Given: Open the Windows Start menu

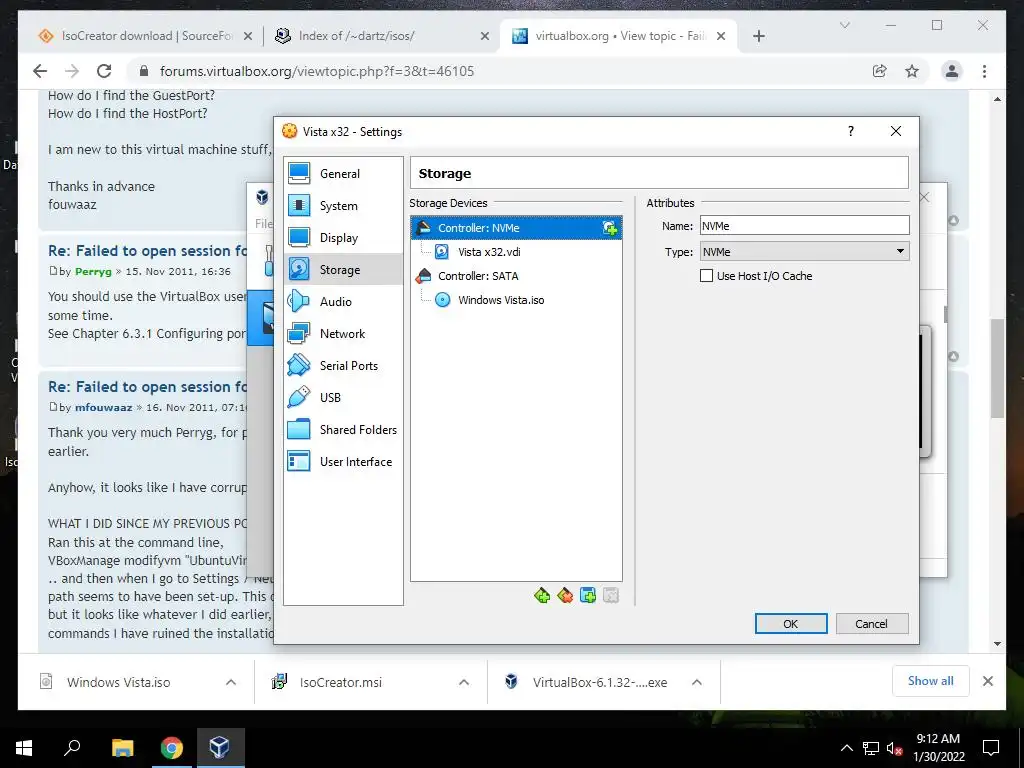Looking at the screenshot, I should (x=24, y=748).
